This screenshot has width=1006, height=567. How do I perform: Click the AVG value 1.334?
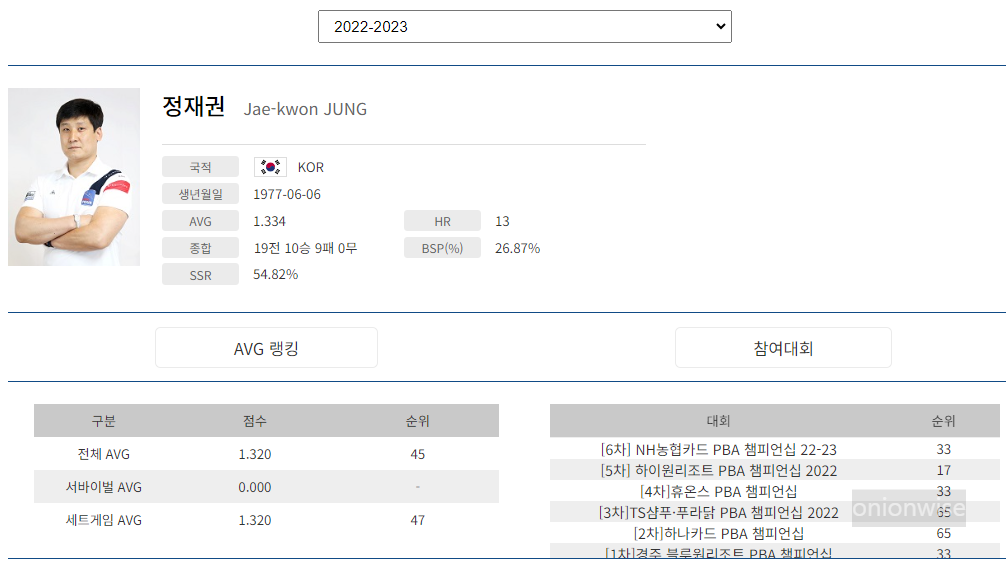point(269,221)
